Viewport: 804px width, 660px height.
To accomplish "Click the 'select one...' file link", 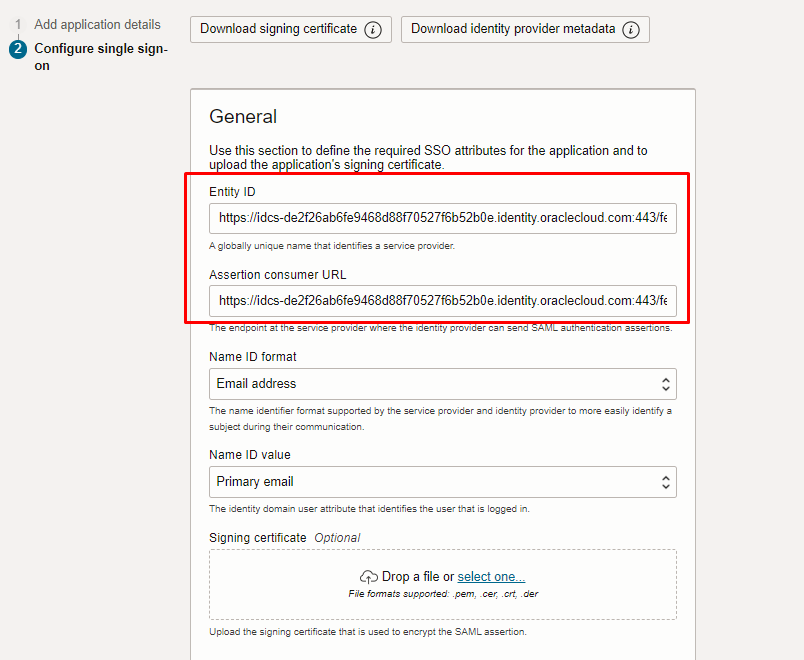I will pos(491,576).
